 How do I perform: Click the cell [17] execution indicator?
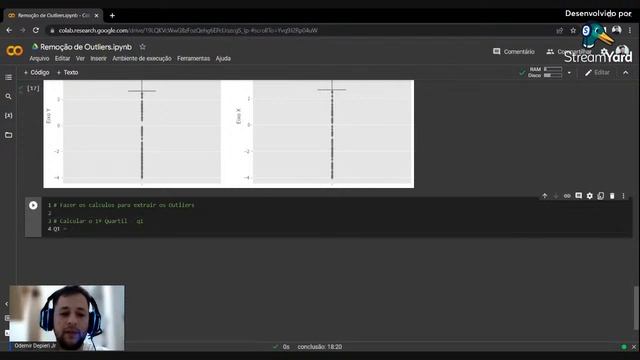tap(33, 88)
